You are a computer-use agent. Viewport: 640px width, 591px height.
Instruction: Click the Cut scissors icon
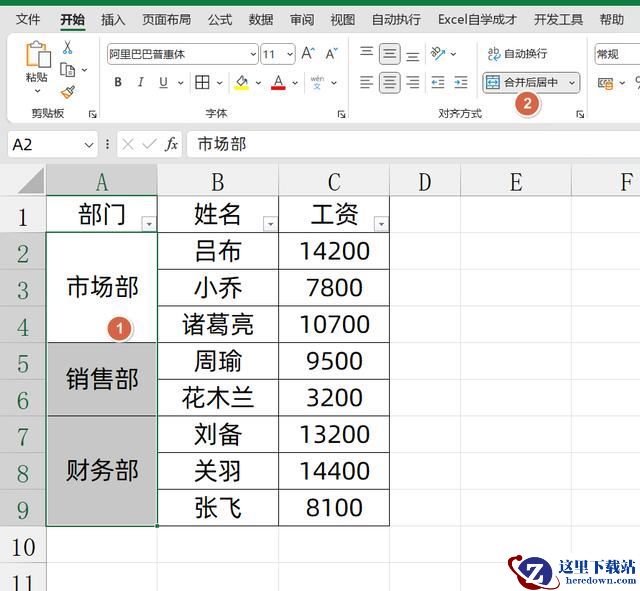point(67,47)
